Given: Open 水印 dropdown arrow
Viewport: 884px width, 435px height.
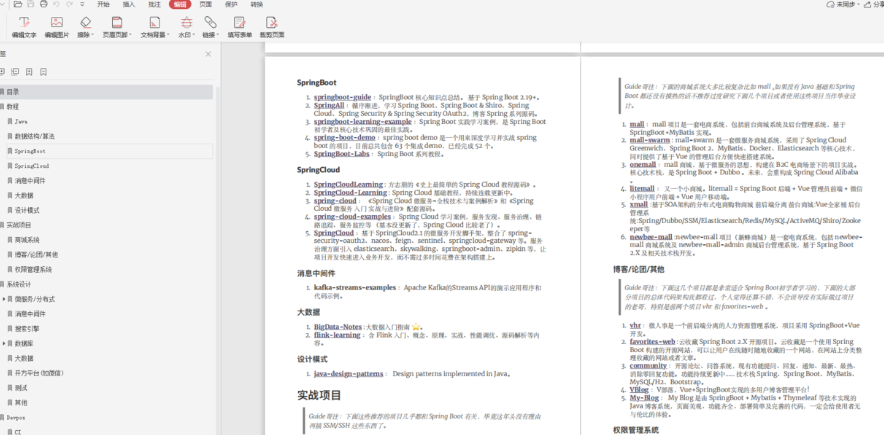Looking at the screenshot, I should click(x=194, y=34).
